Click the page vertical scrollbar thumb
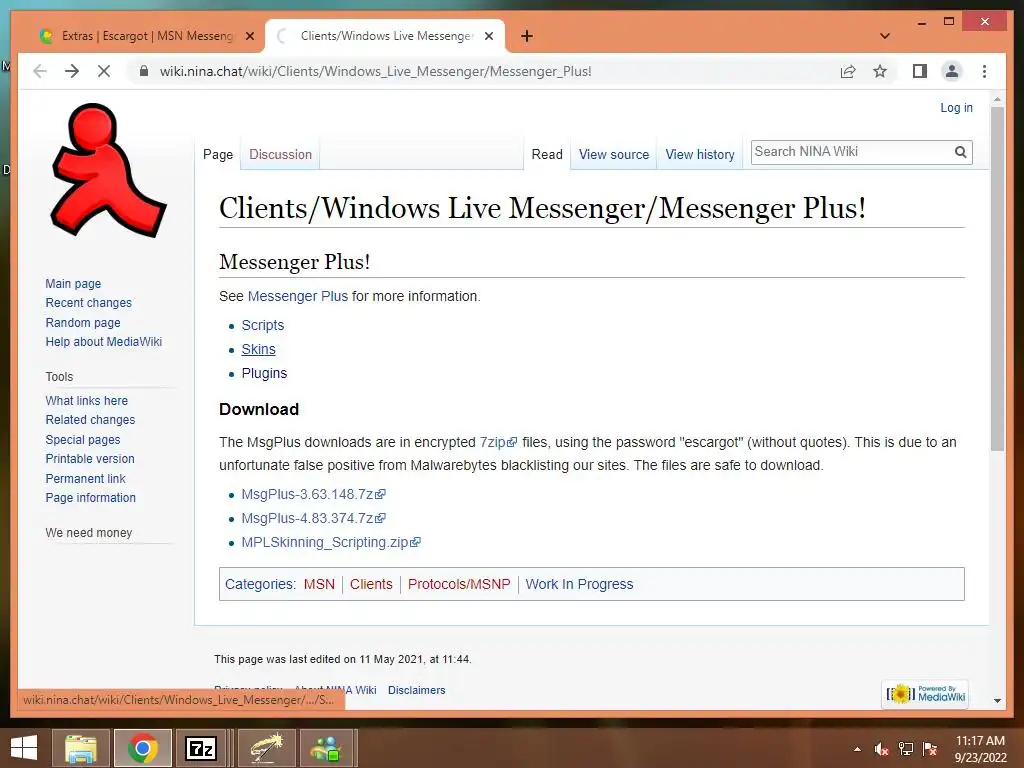 (997, 279)
